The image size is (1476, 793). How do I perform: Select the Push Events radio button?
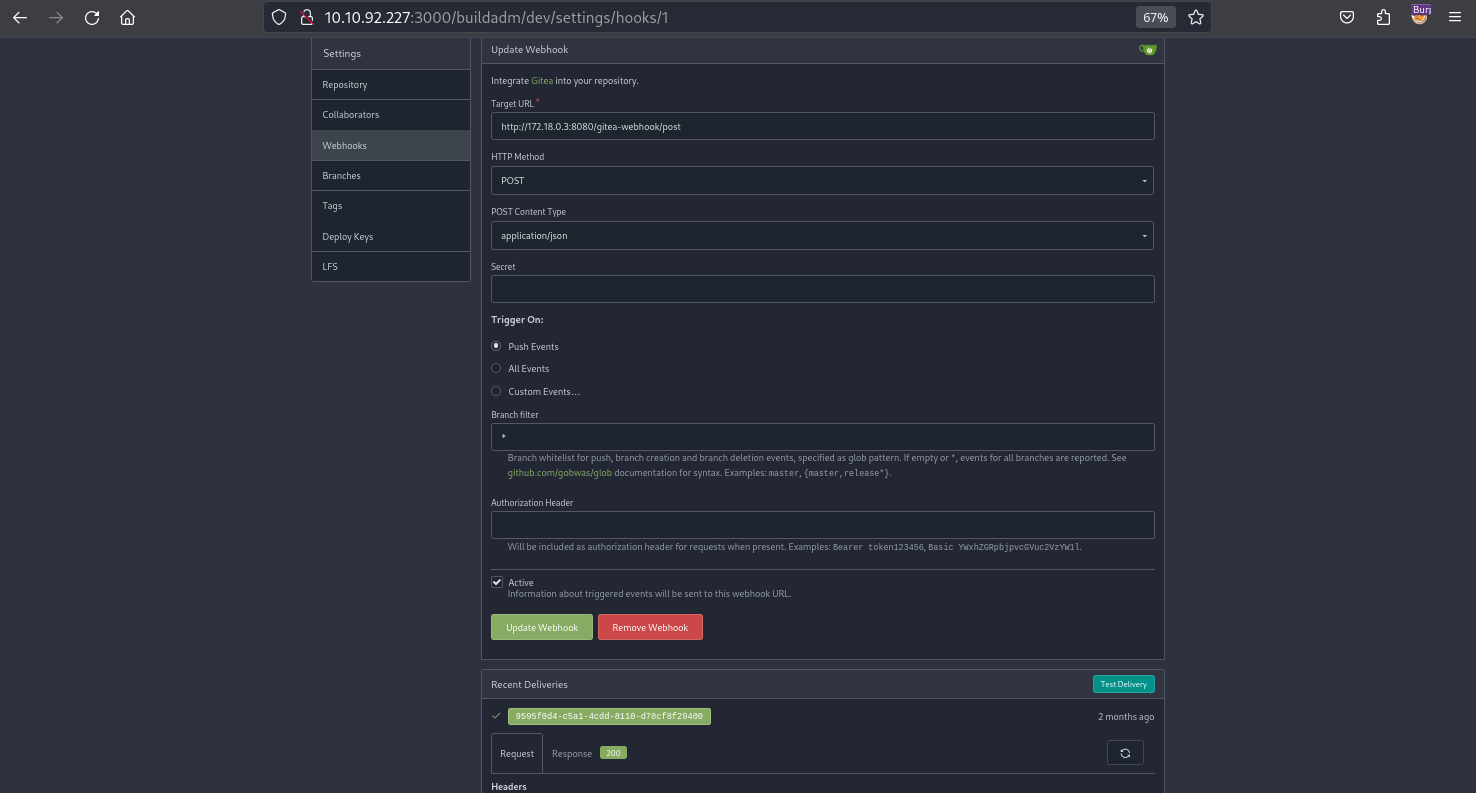(496, 346)
